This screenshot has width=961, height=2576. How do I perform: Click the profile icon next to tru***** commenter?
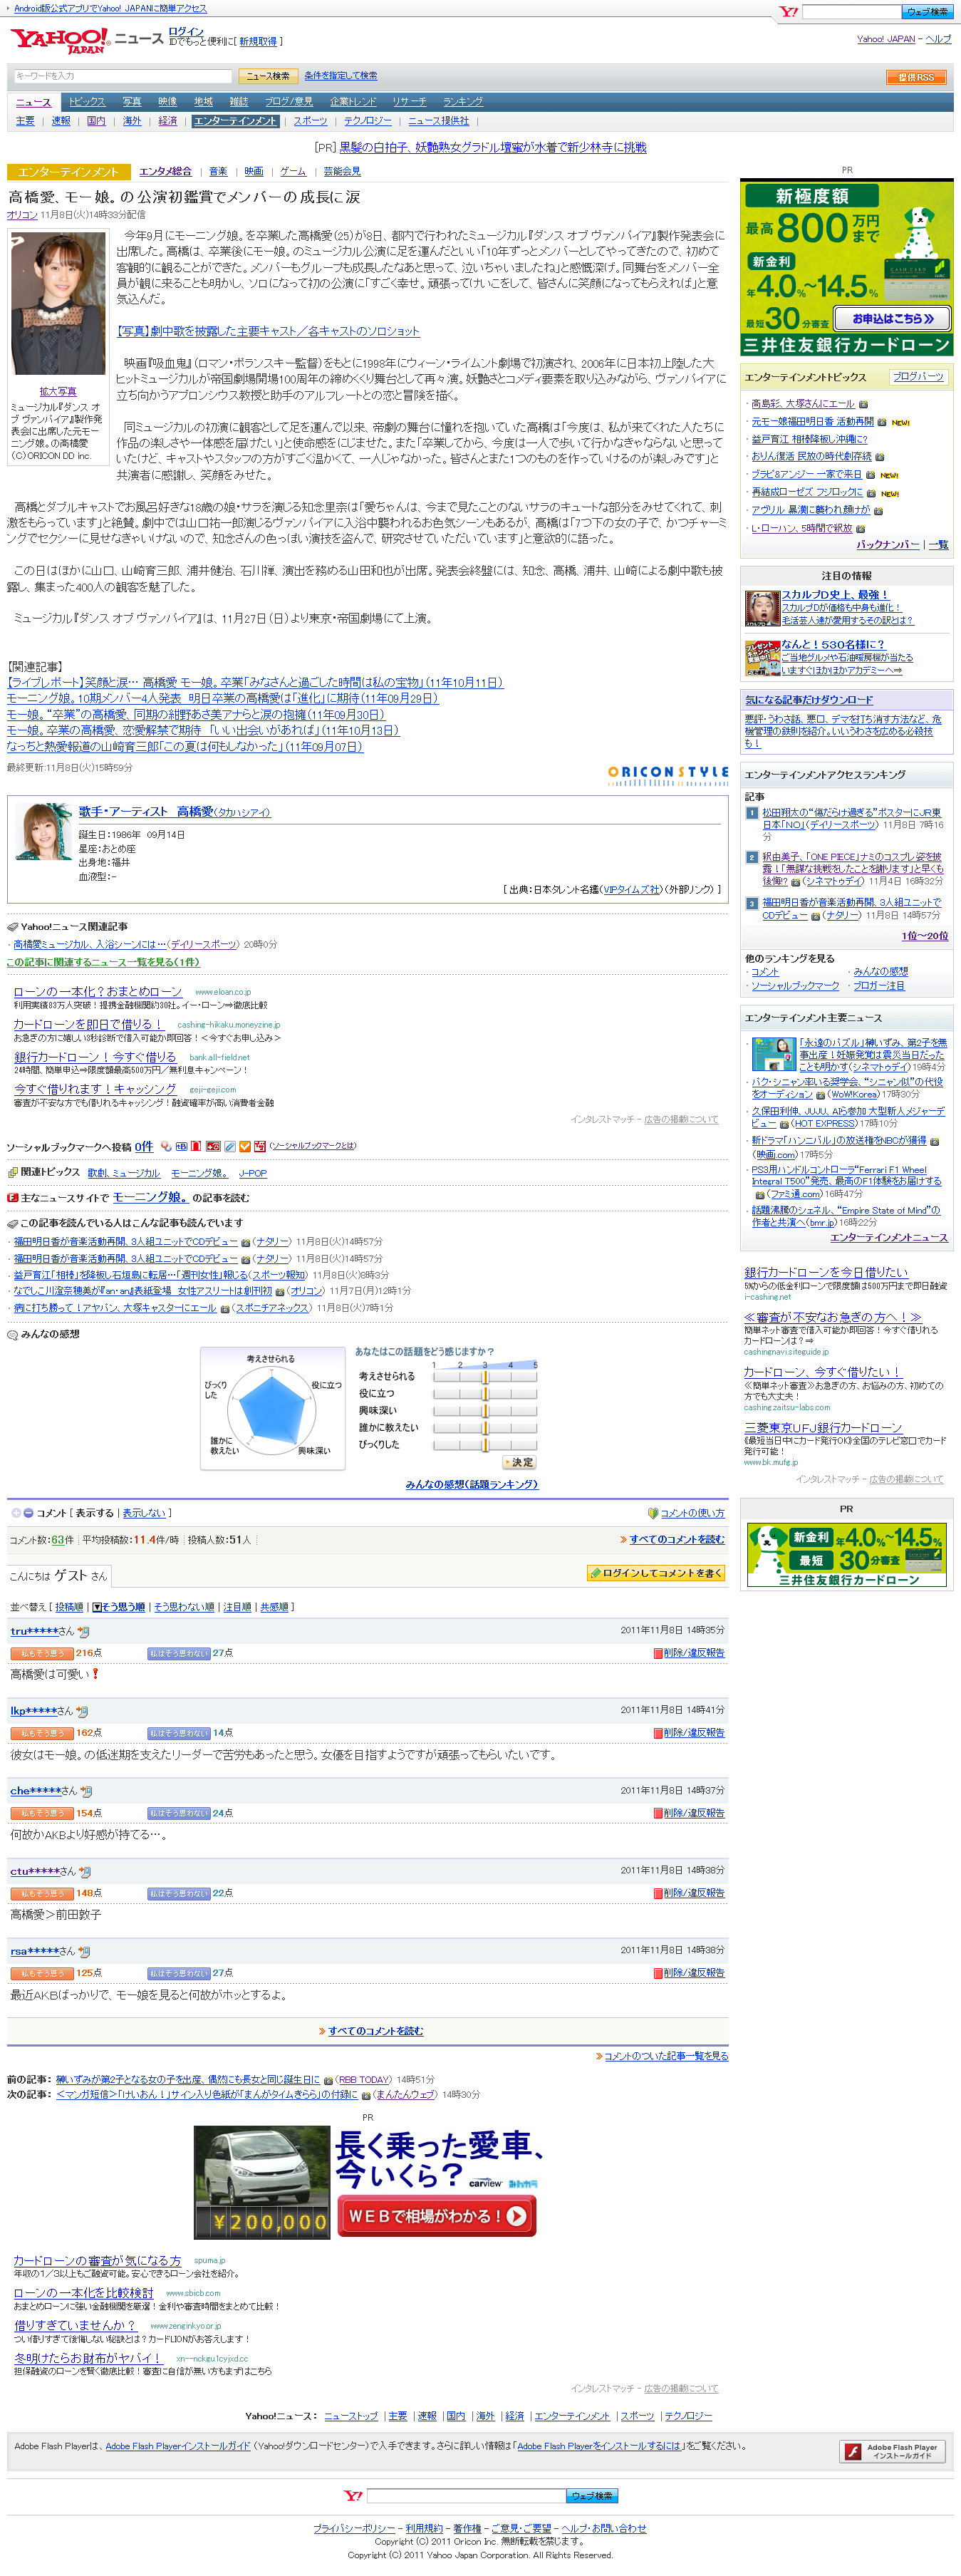(x=83, y=1631)
